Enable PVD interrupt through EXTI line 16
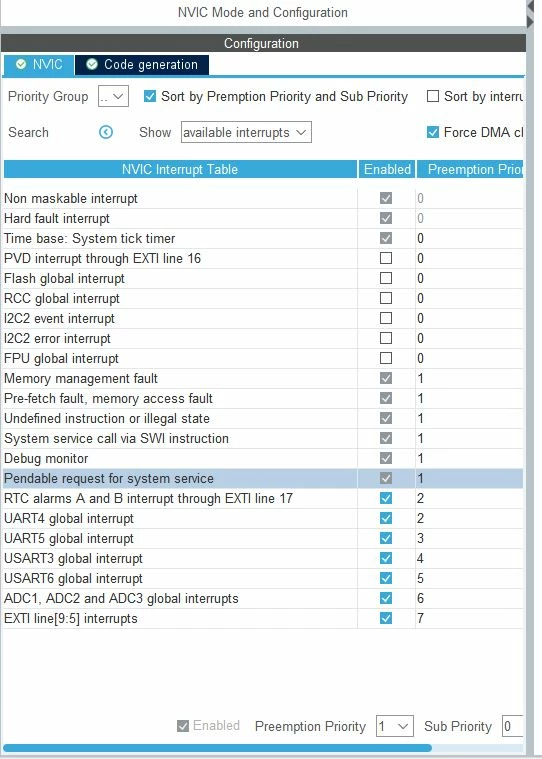Viewport: 542px width, 759px height. point(386,258)
